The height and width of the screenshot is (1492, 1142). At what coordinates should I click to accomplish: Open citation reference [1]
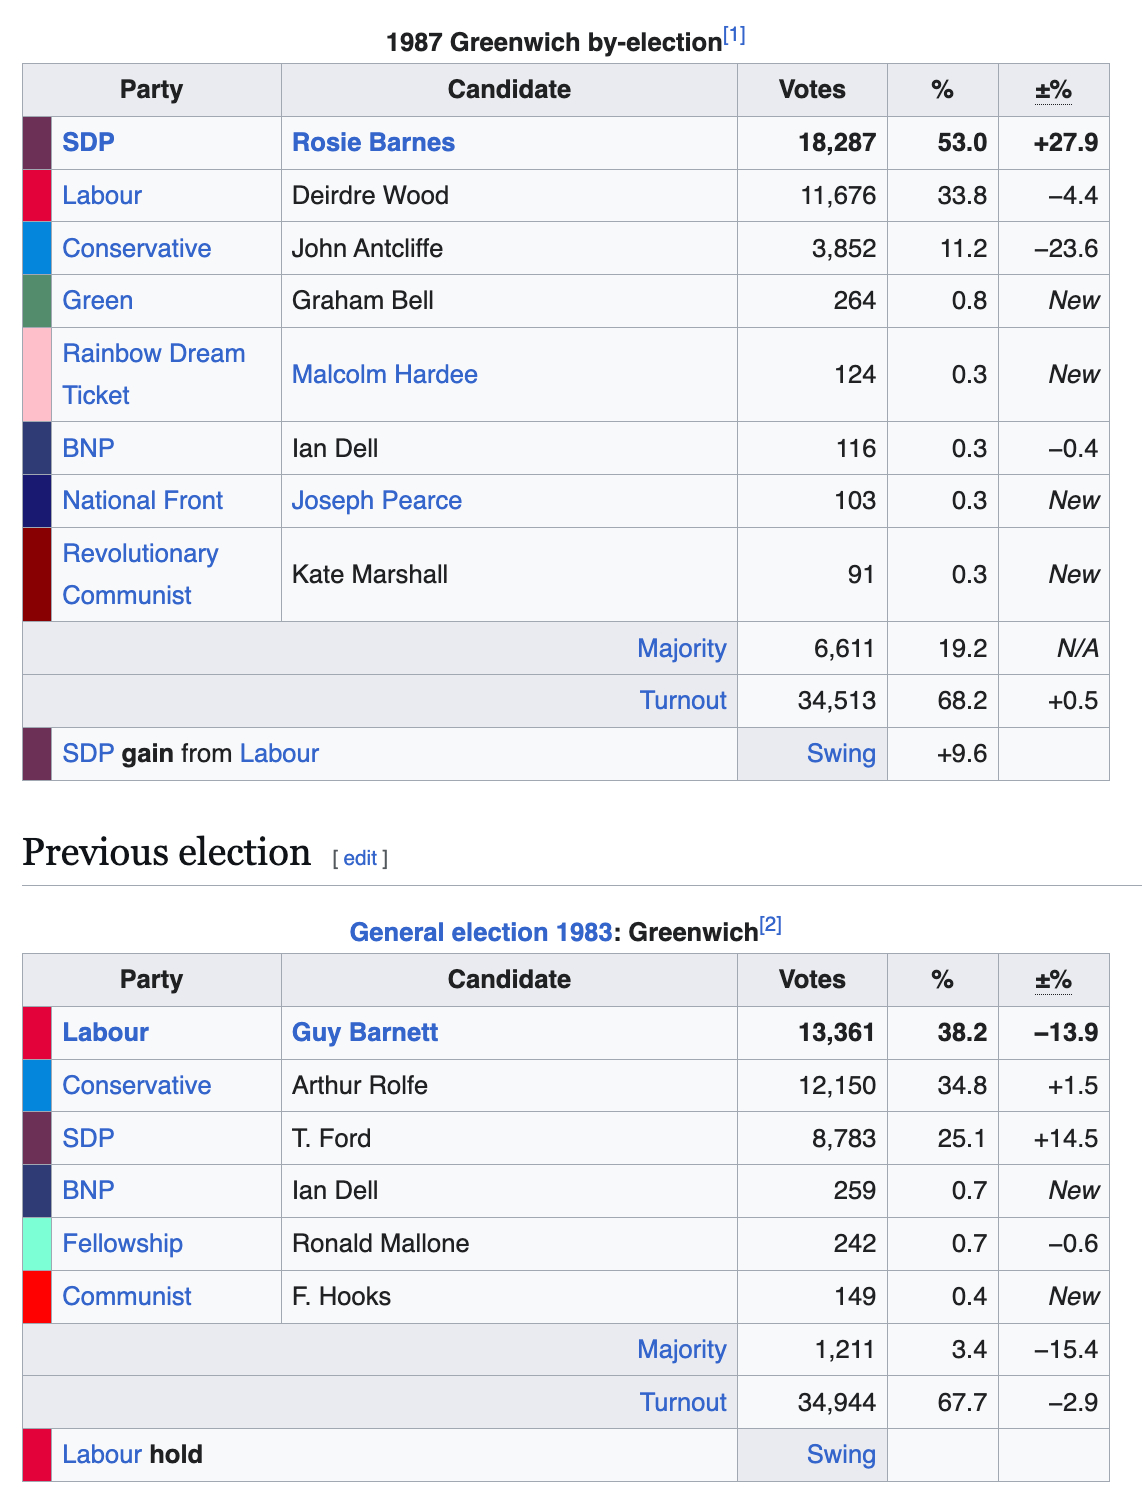click(735, 36)
